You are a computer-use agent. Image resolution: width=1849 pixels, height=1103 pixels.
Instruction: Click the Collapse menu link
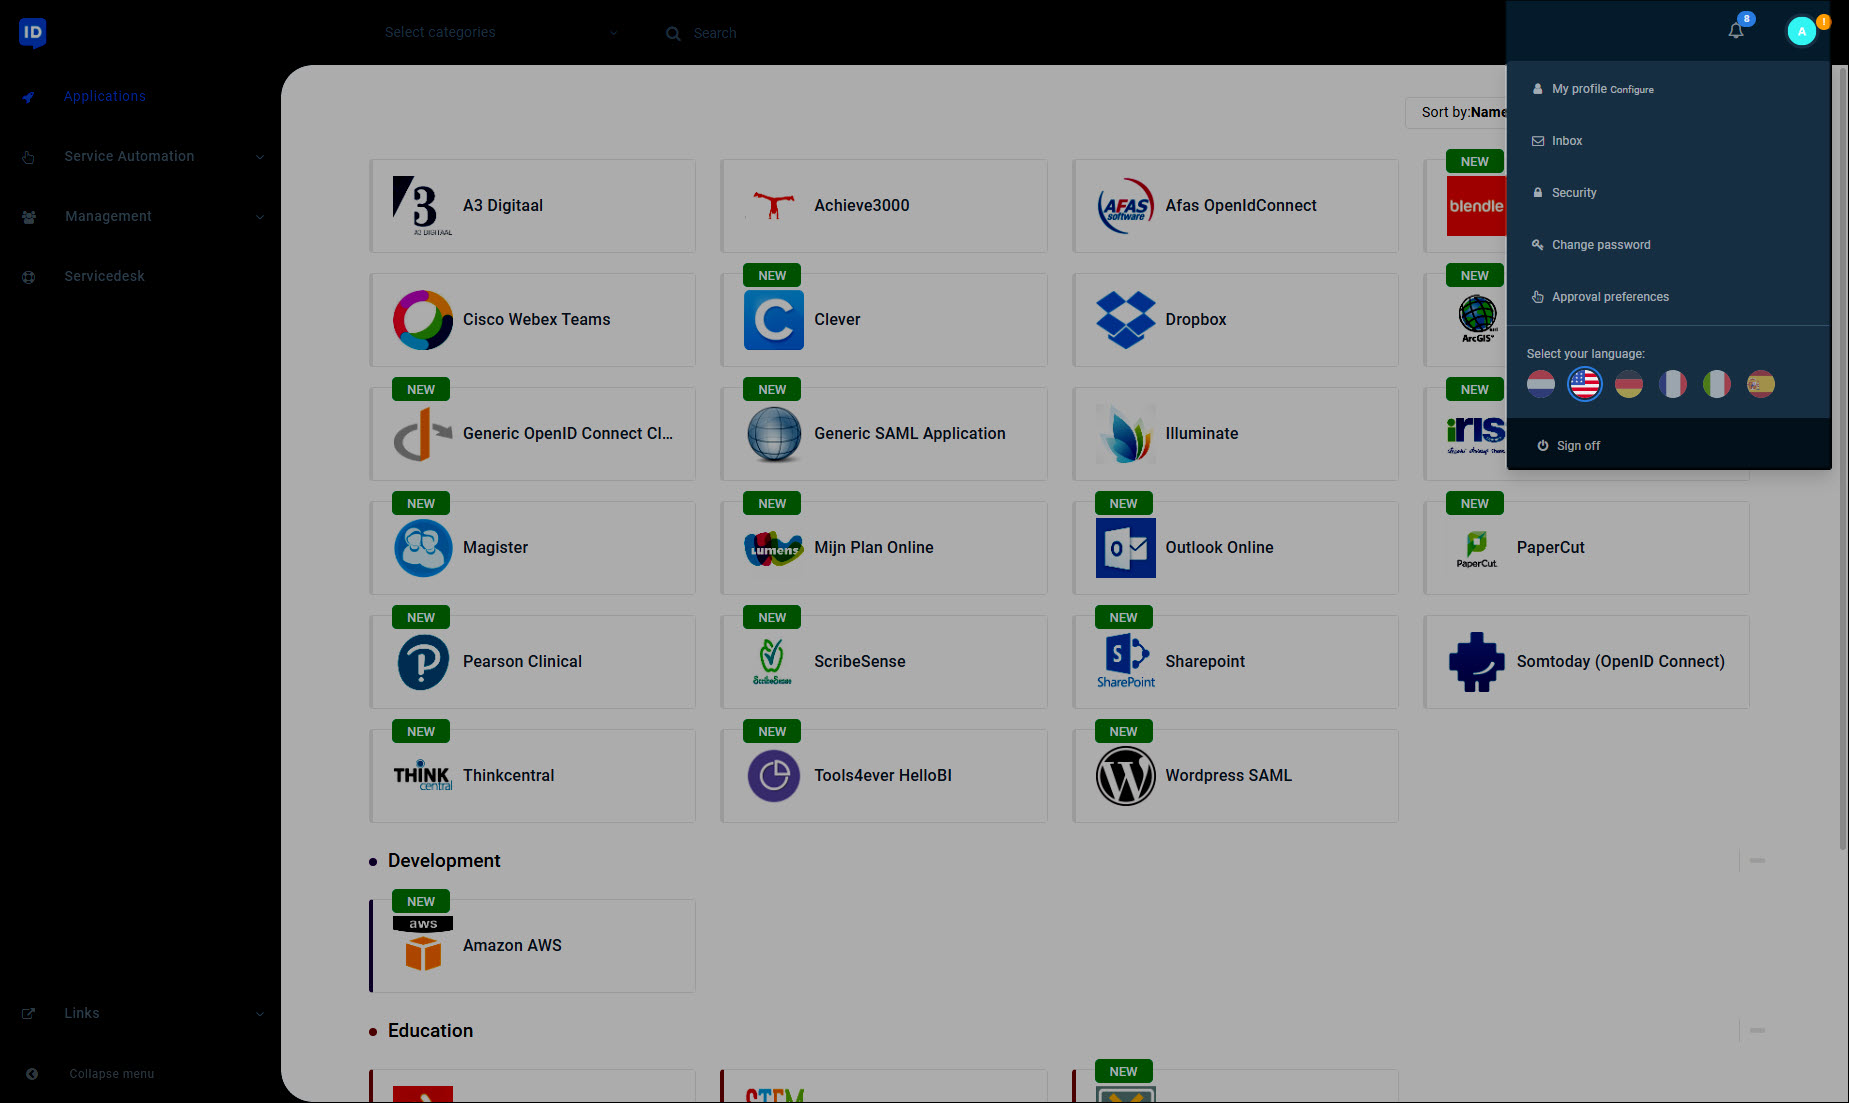tap(112, 1074)
